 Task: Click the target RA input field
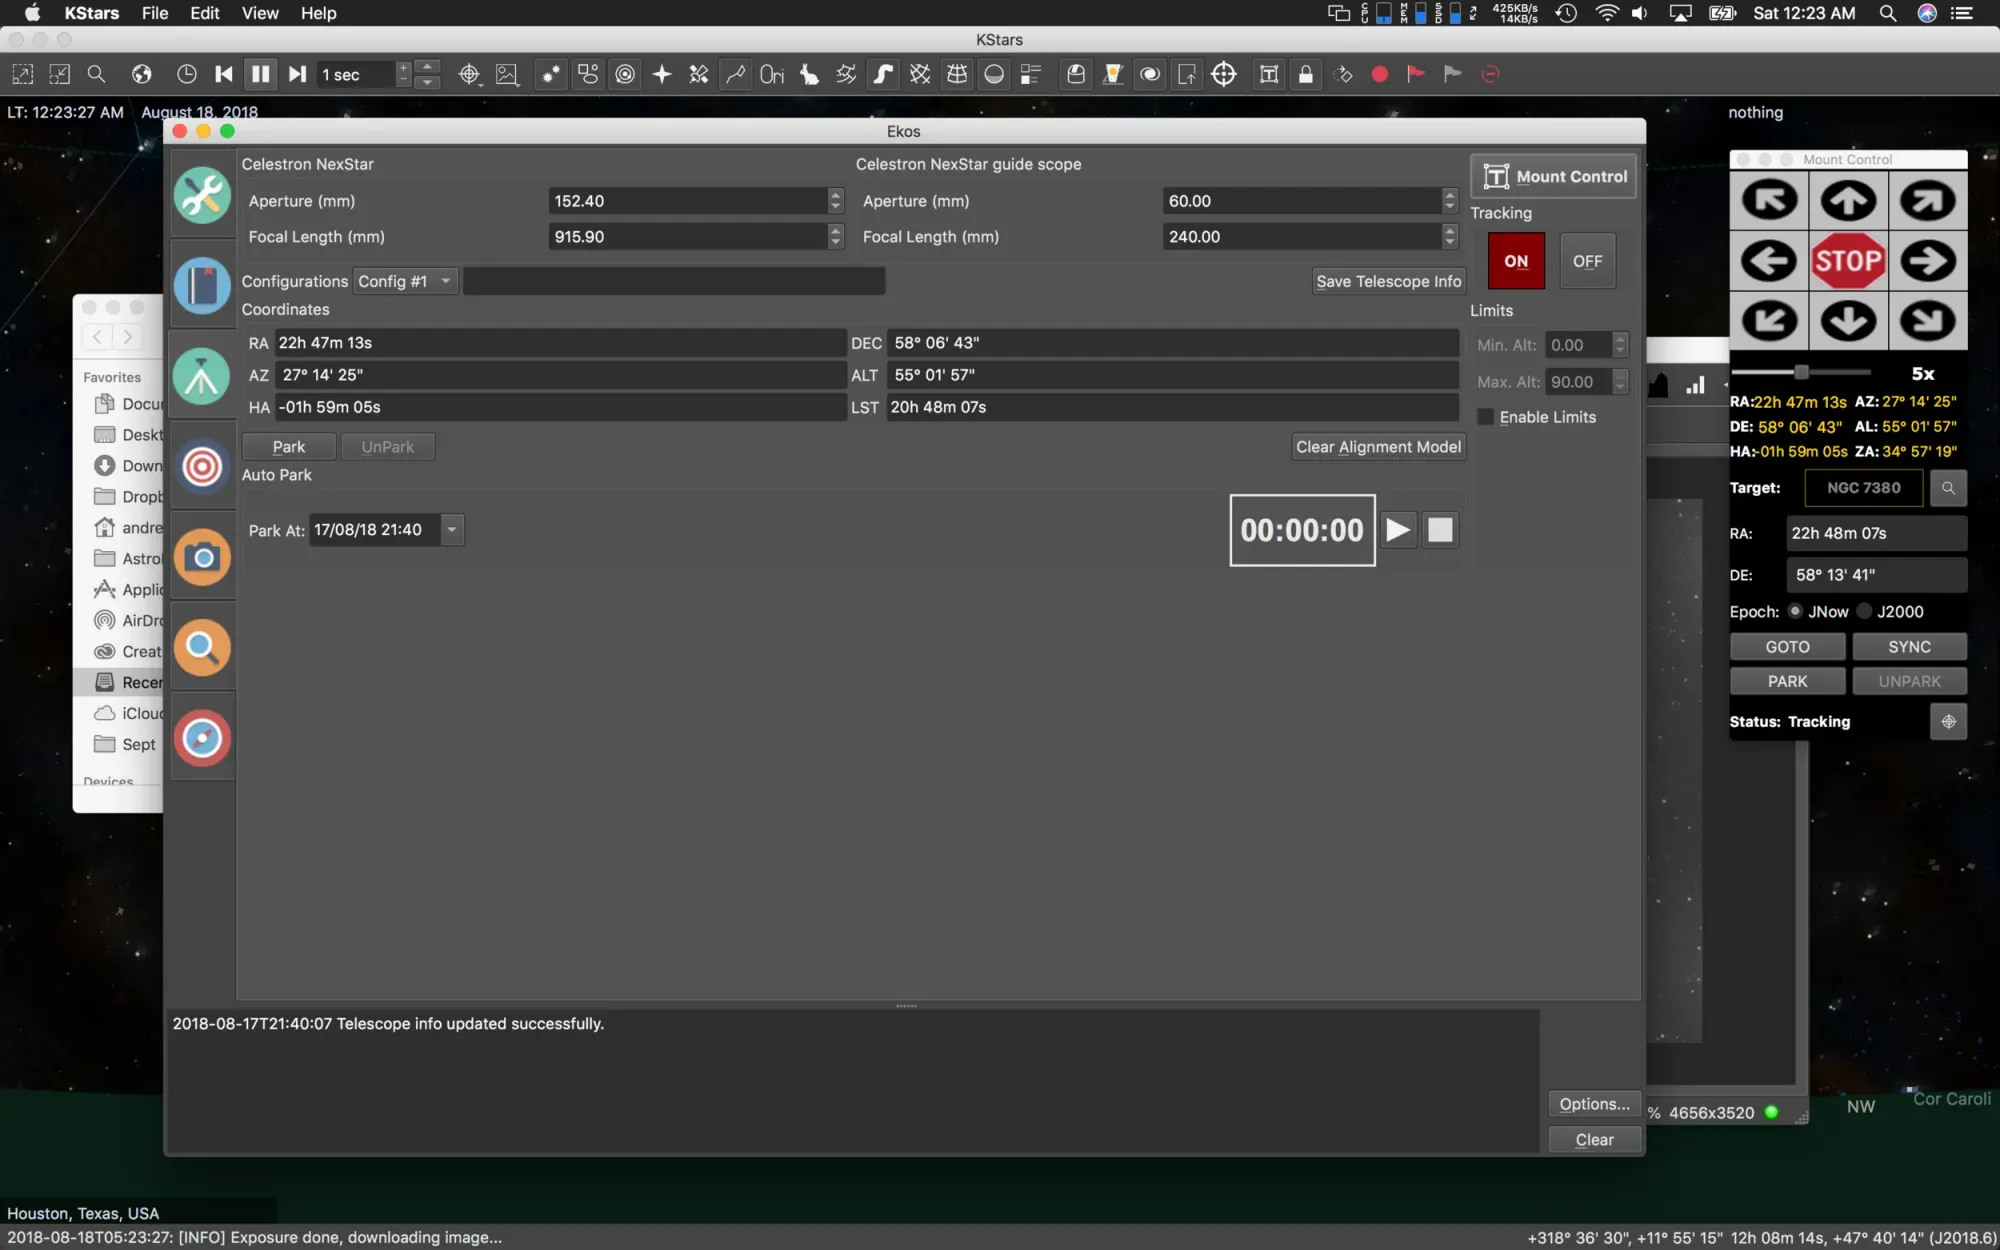click(1875, 533)
